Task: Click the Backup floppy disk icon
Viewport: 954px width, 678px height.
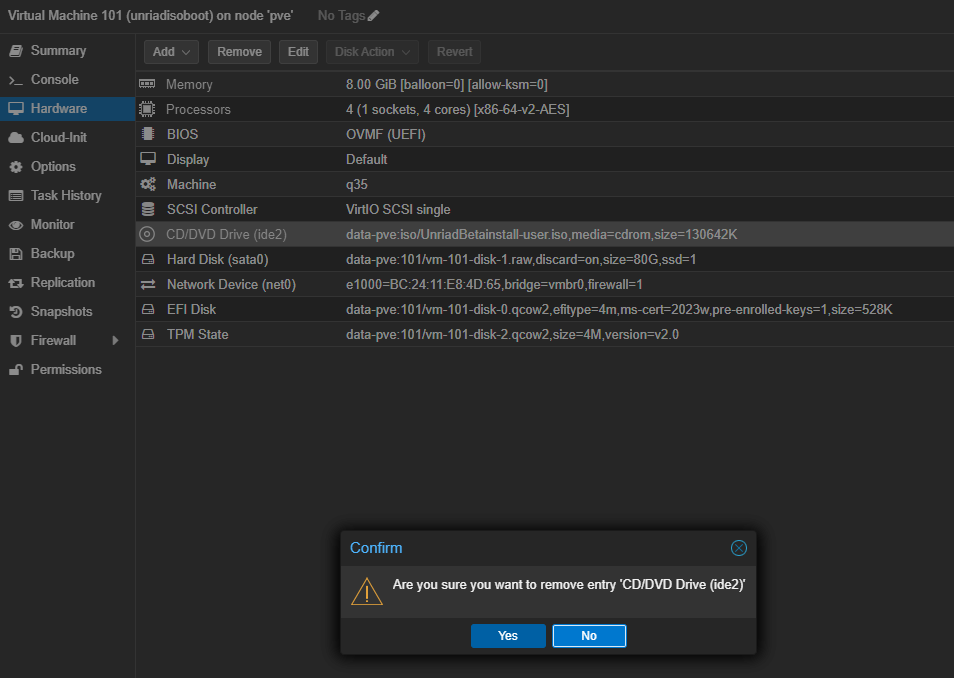Action: 16,254
